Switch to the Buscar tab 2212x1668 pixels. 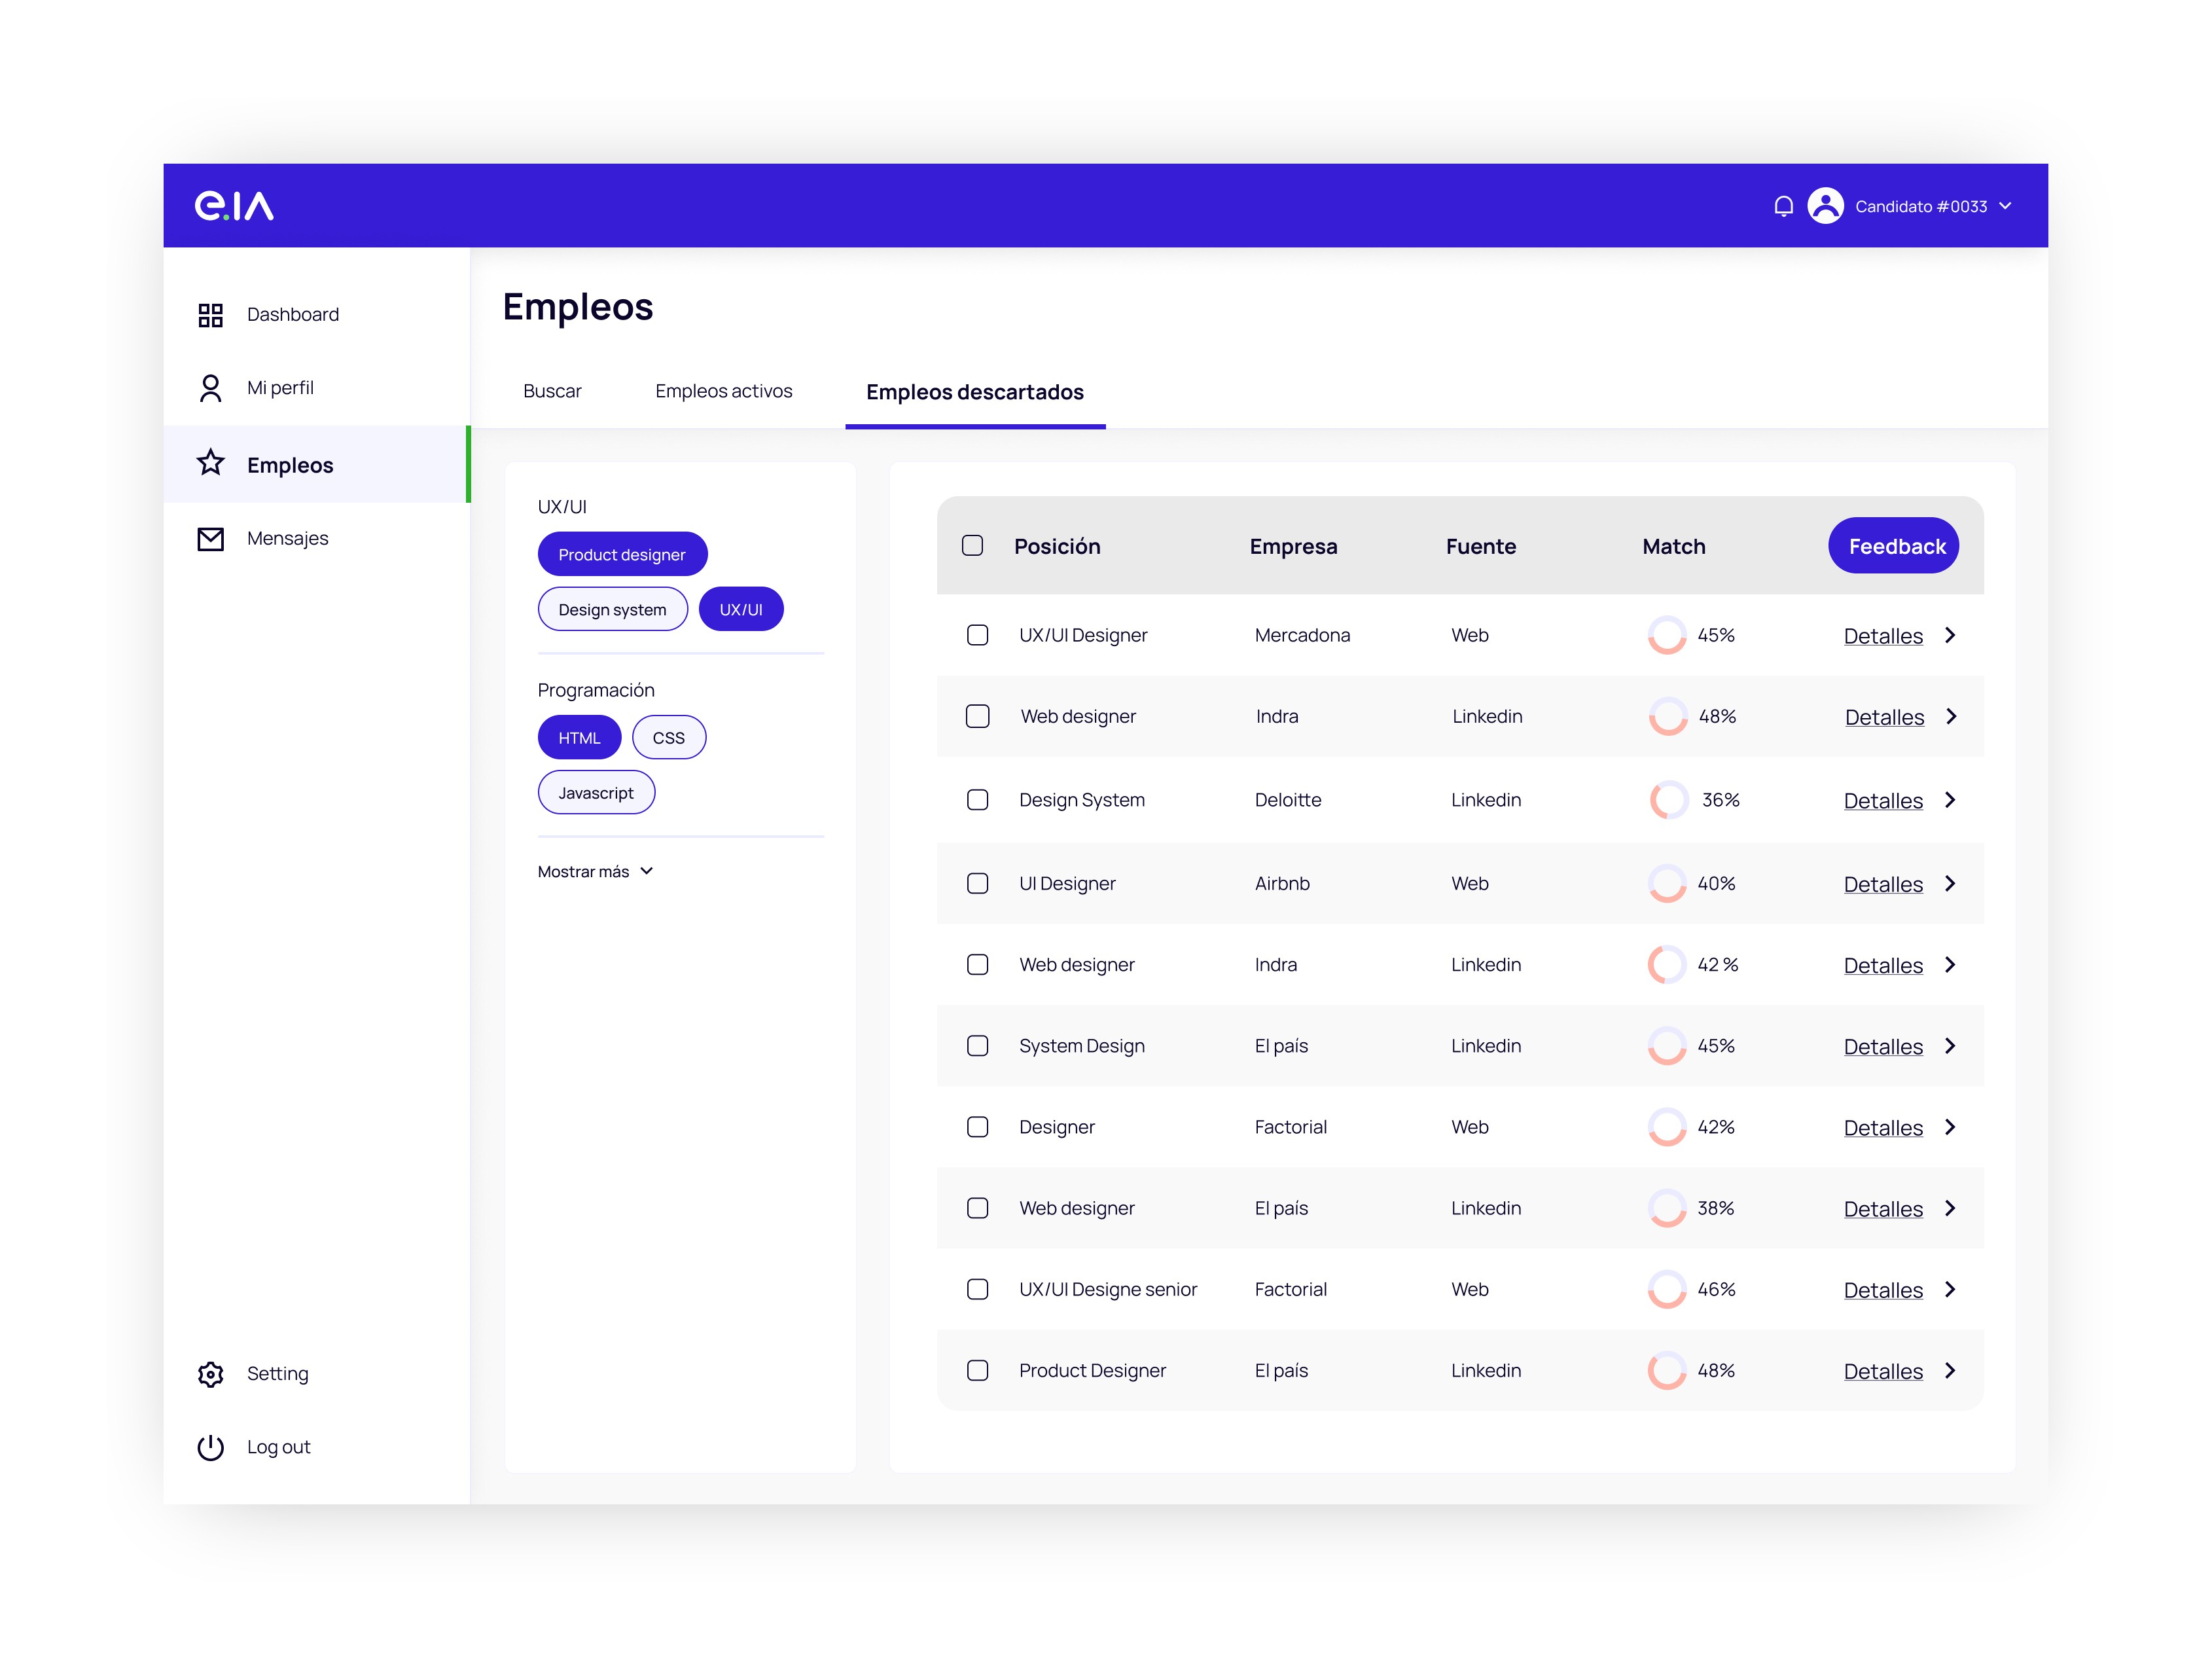pos(552,391)
